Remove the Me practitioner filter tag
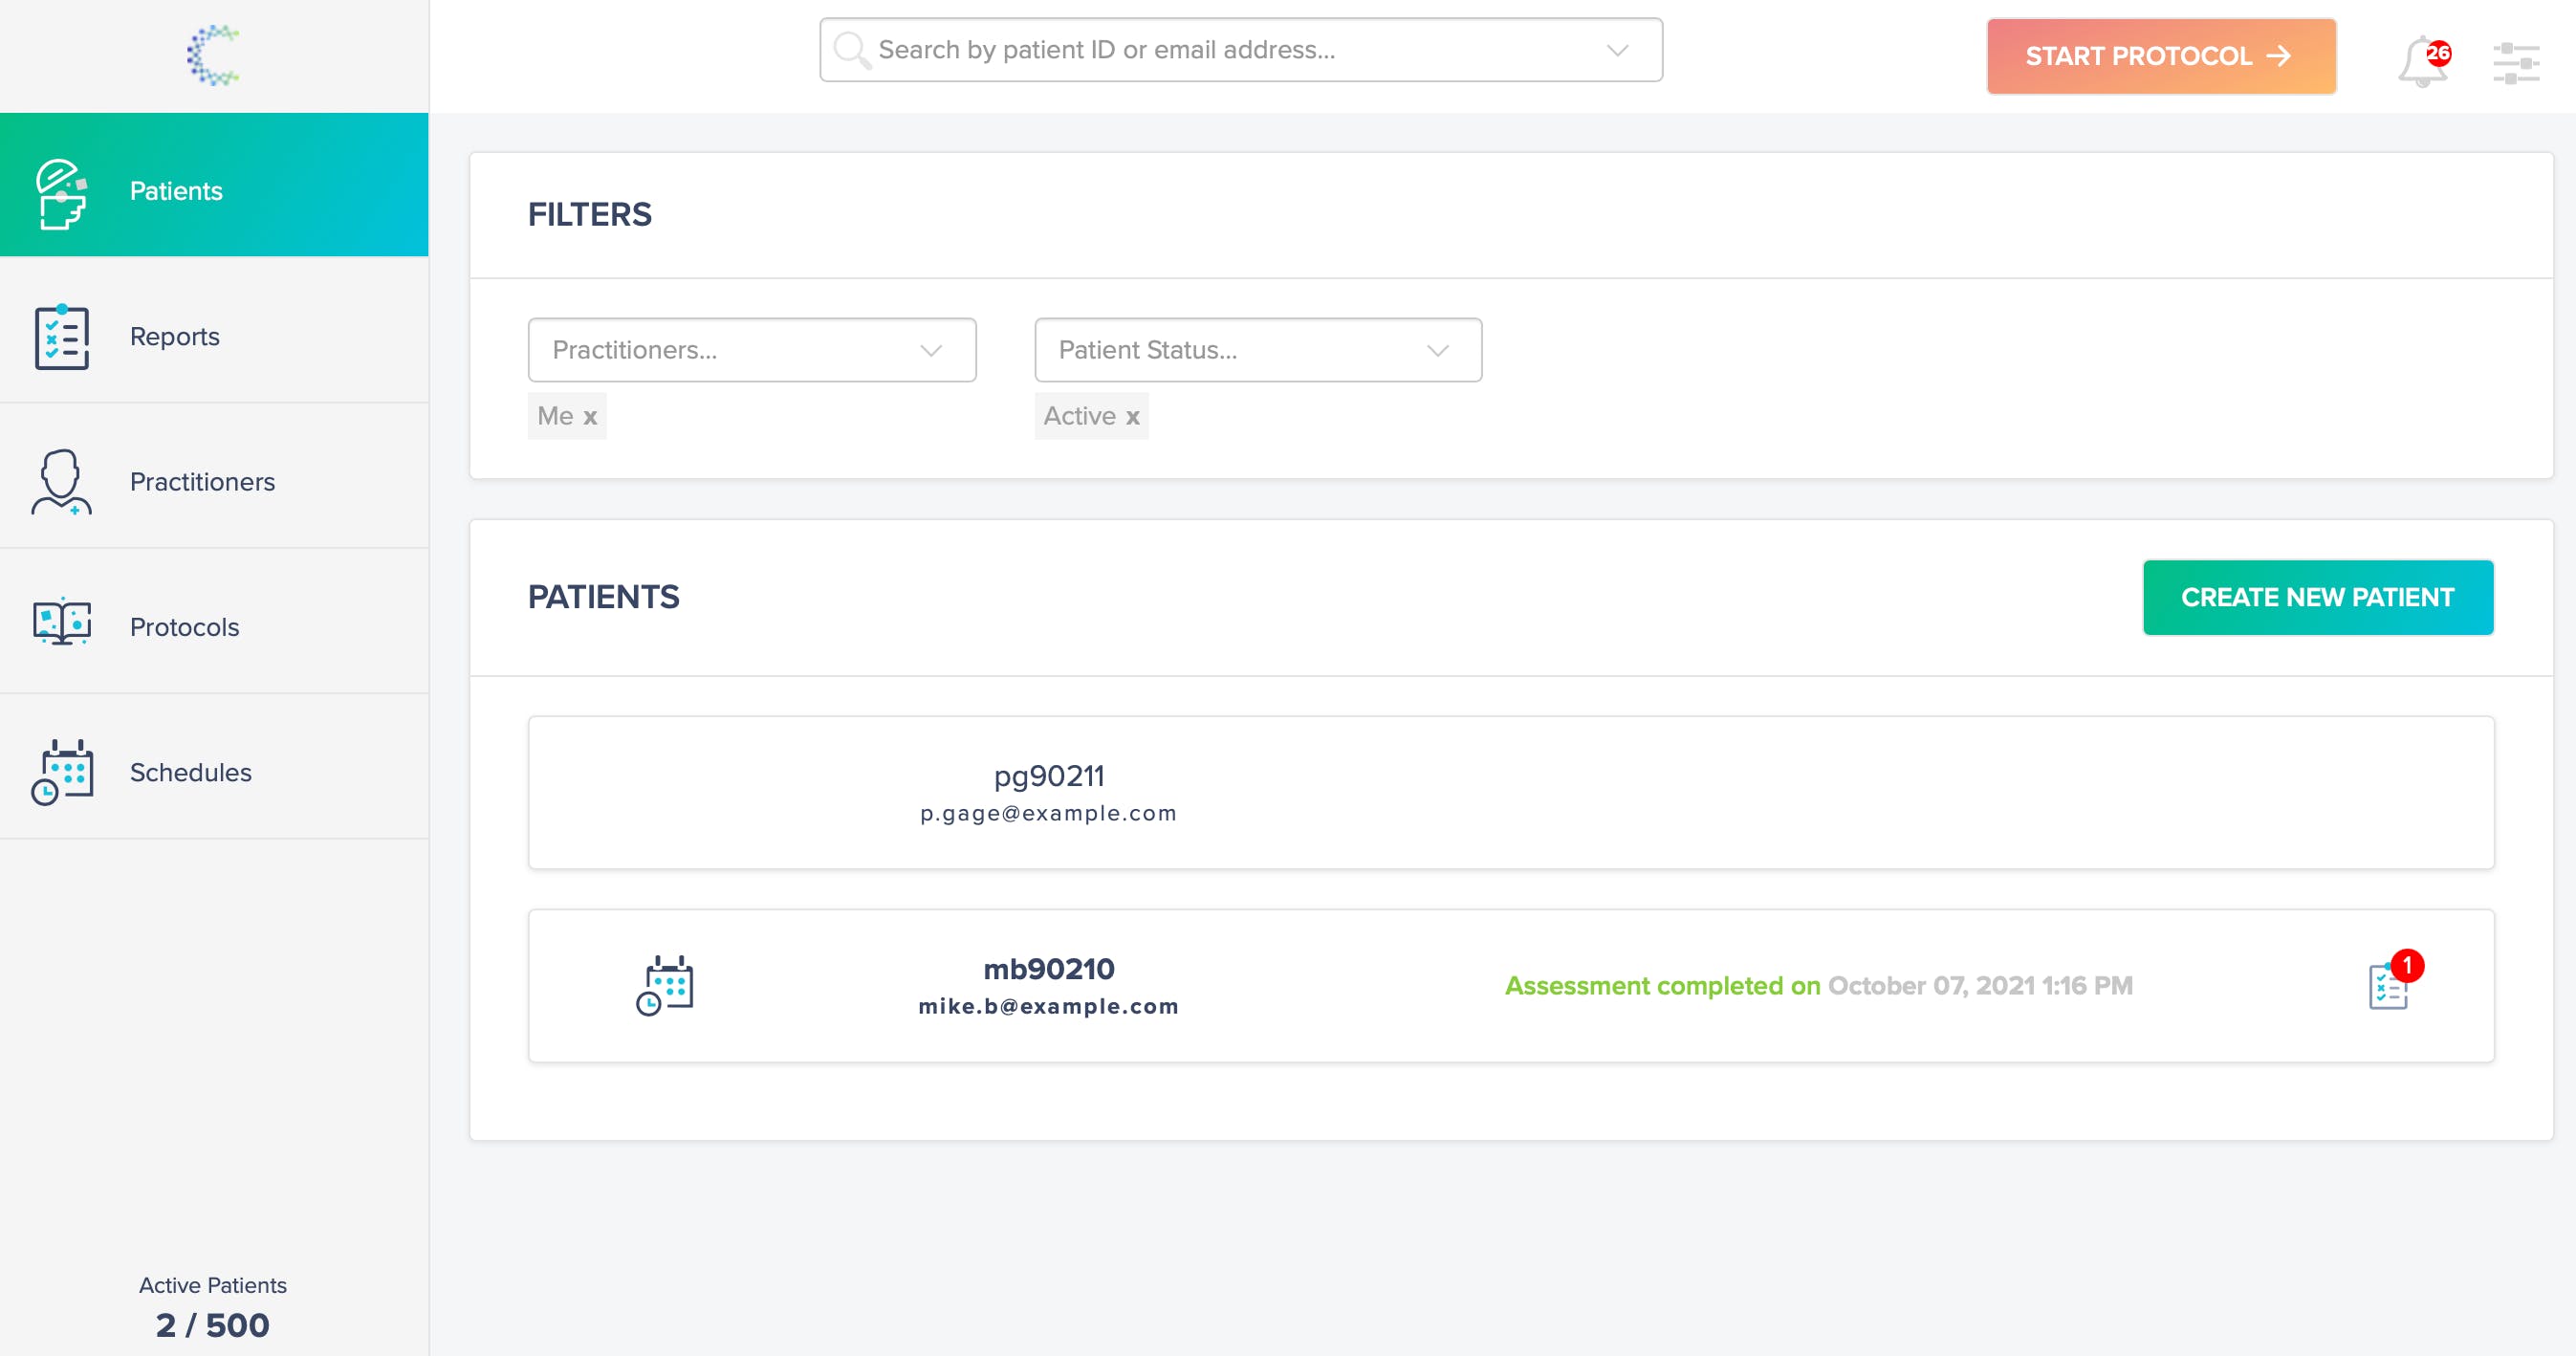Screen dimensions: 2576x1356 [x=590, y=417]
